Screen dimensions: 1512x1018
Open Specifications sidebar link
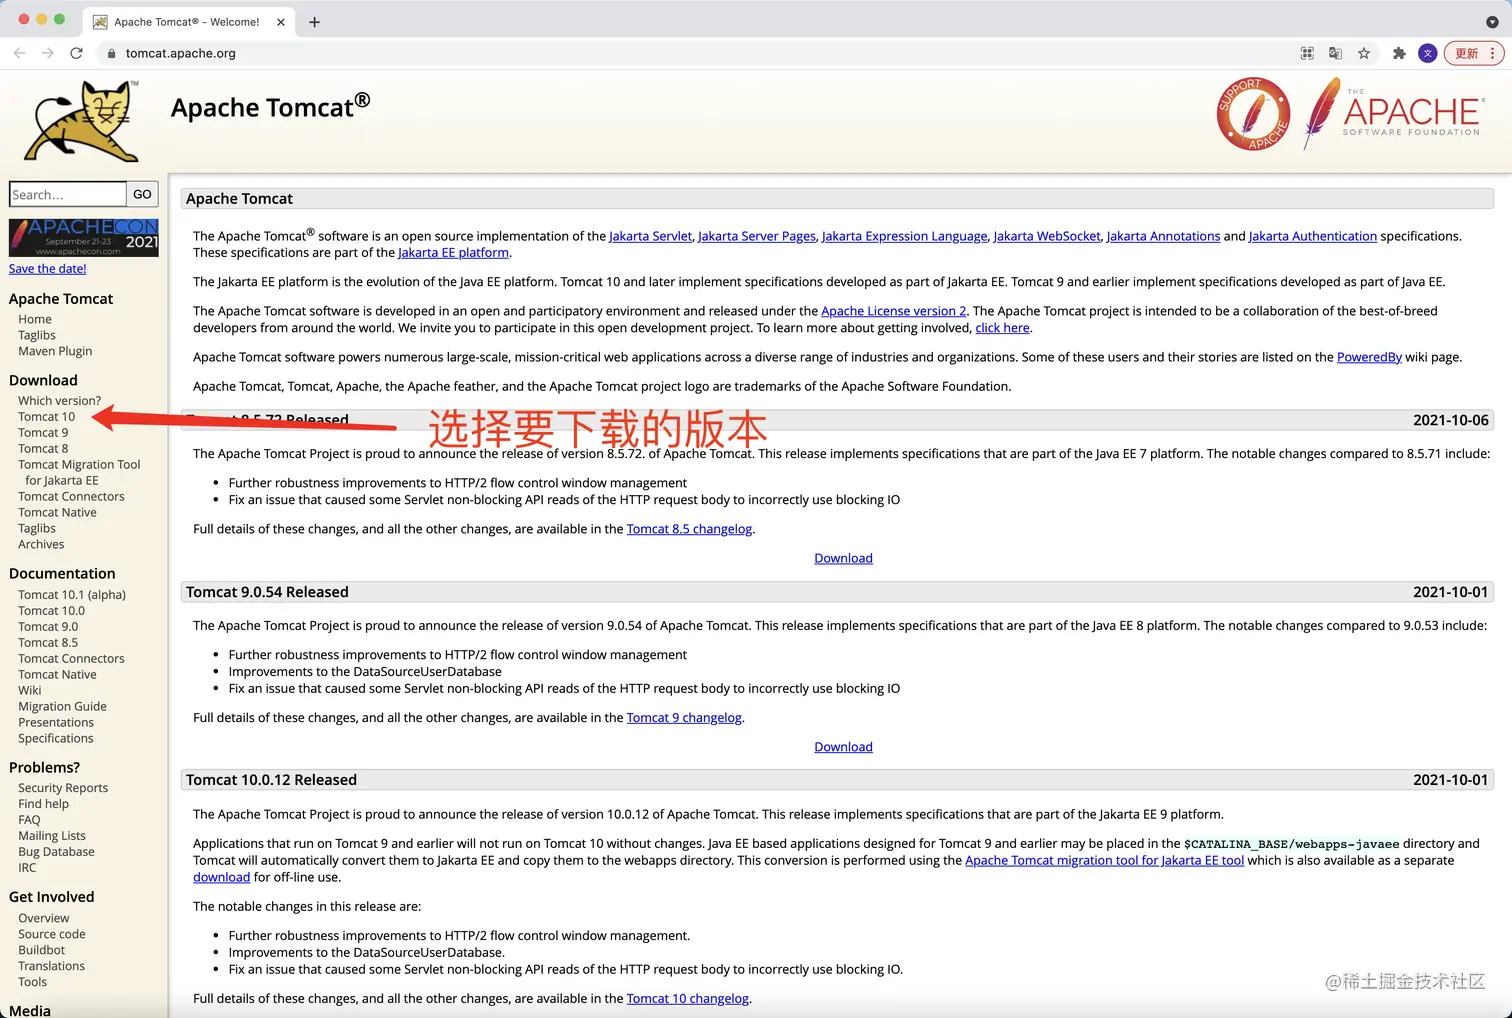coord(56,739)
